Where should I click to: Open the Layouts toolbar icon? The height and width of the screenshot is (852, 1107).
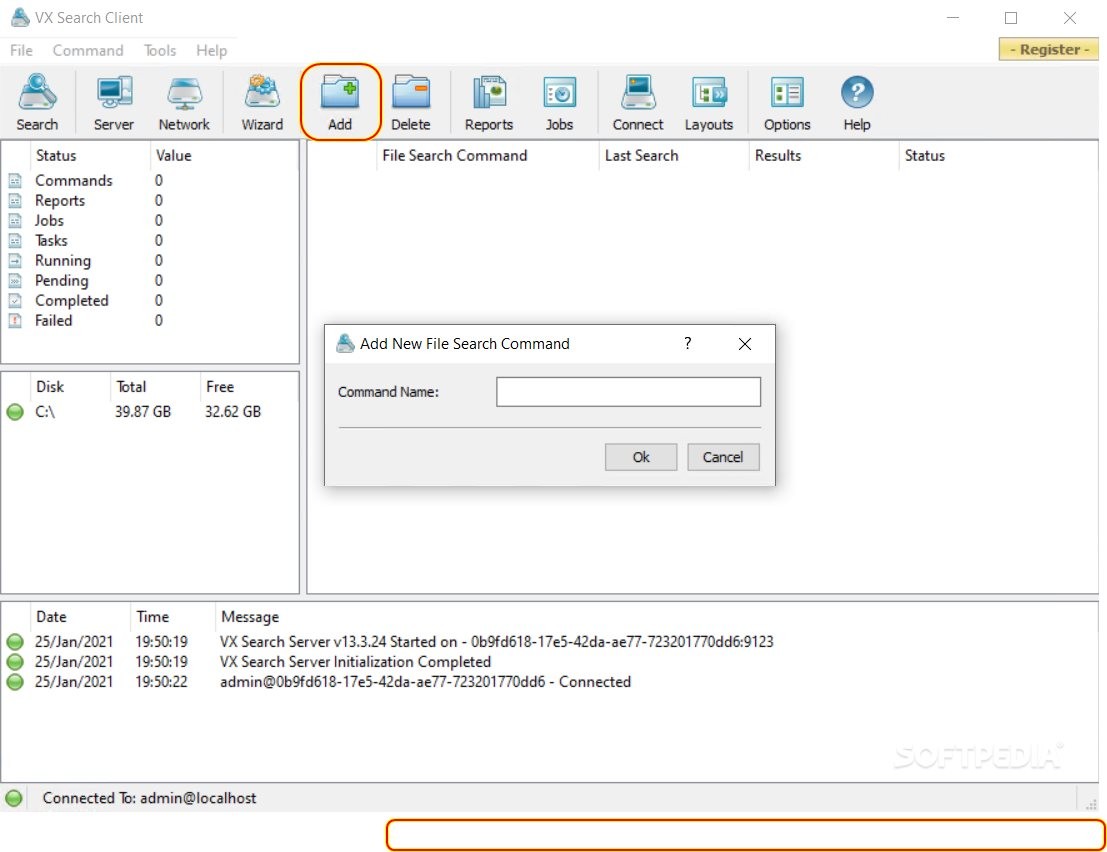pyautogui.click(x=709, y=102)
